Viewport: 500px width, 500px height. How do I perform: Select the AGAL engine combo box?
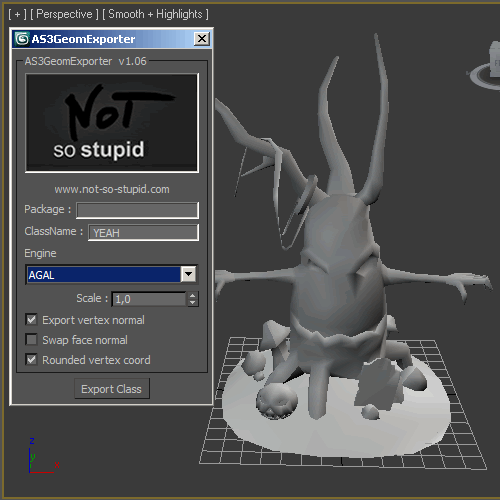click(x=112, y=275)
